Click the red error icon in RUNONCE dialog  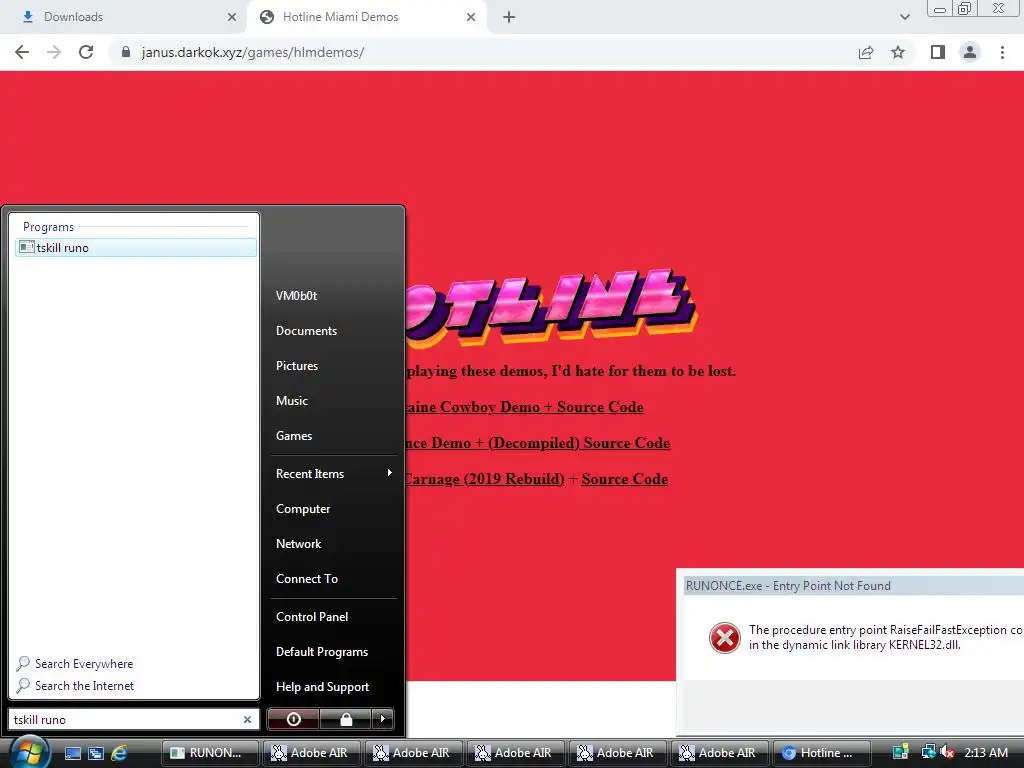(x=725, y=638)
